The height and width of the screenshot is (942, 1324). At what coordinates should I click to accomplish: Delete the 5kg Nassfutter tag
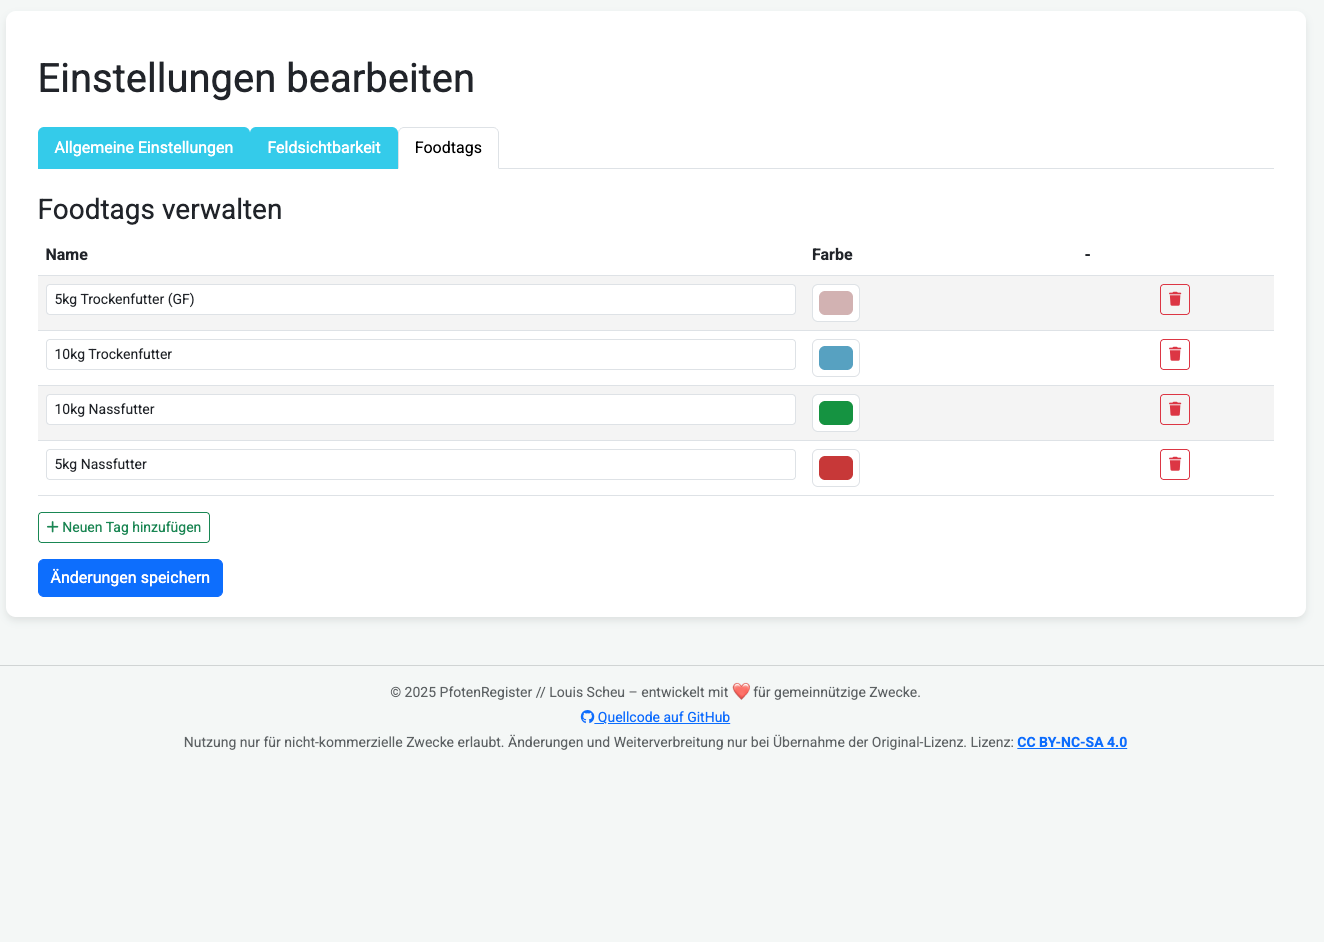[1175, 464]
